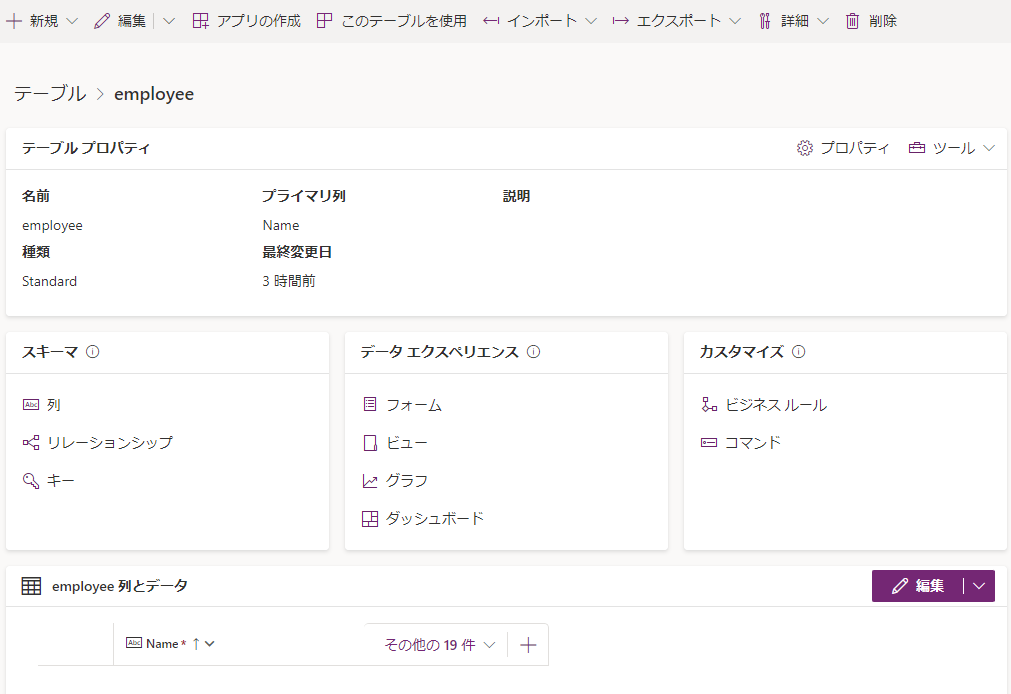Select アプリの作成 in command bar
Viewport: 1011px width, 694px height.
click(x=259, y=21)
